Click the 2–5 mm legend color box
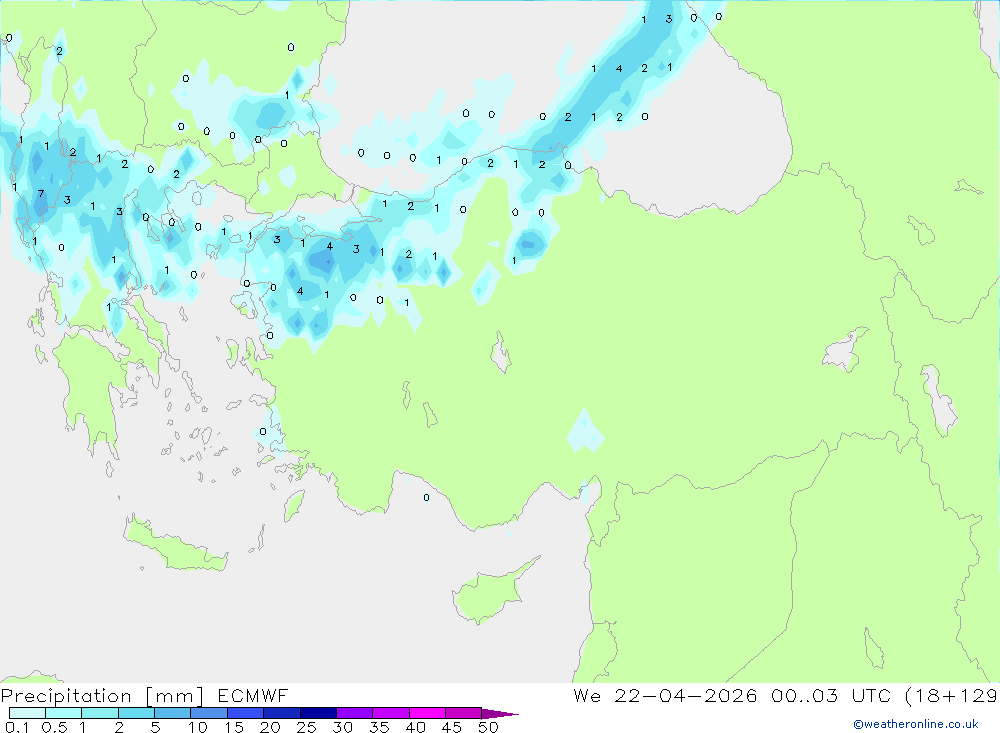Screen dimensions: 1000x733 click(136, 713)
